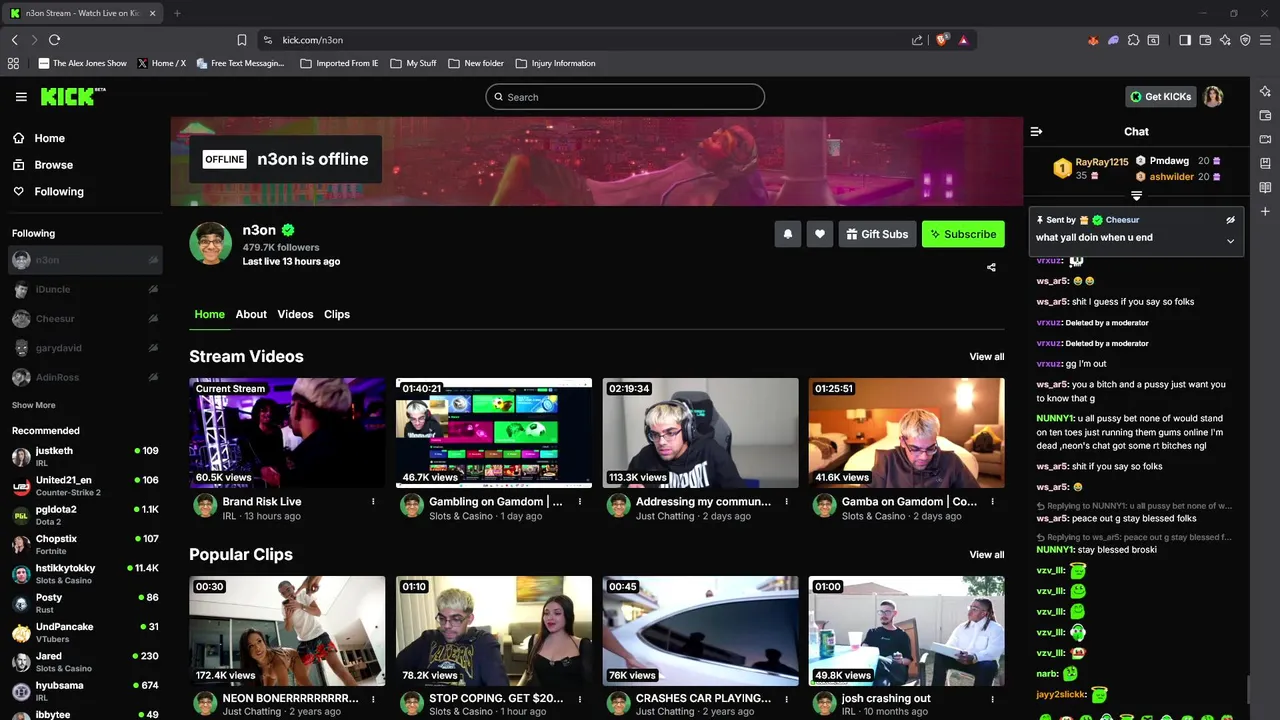Open options menu for Gamba on Gamdom video
This screenshot has height=720, width=1280.
(x=993, y=502)
